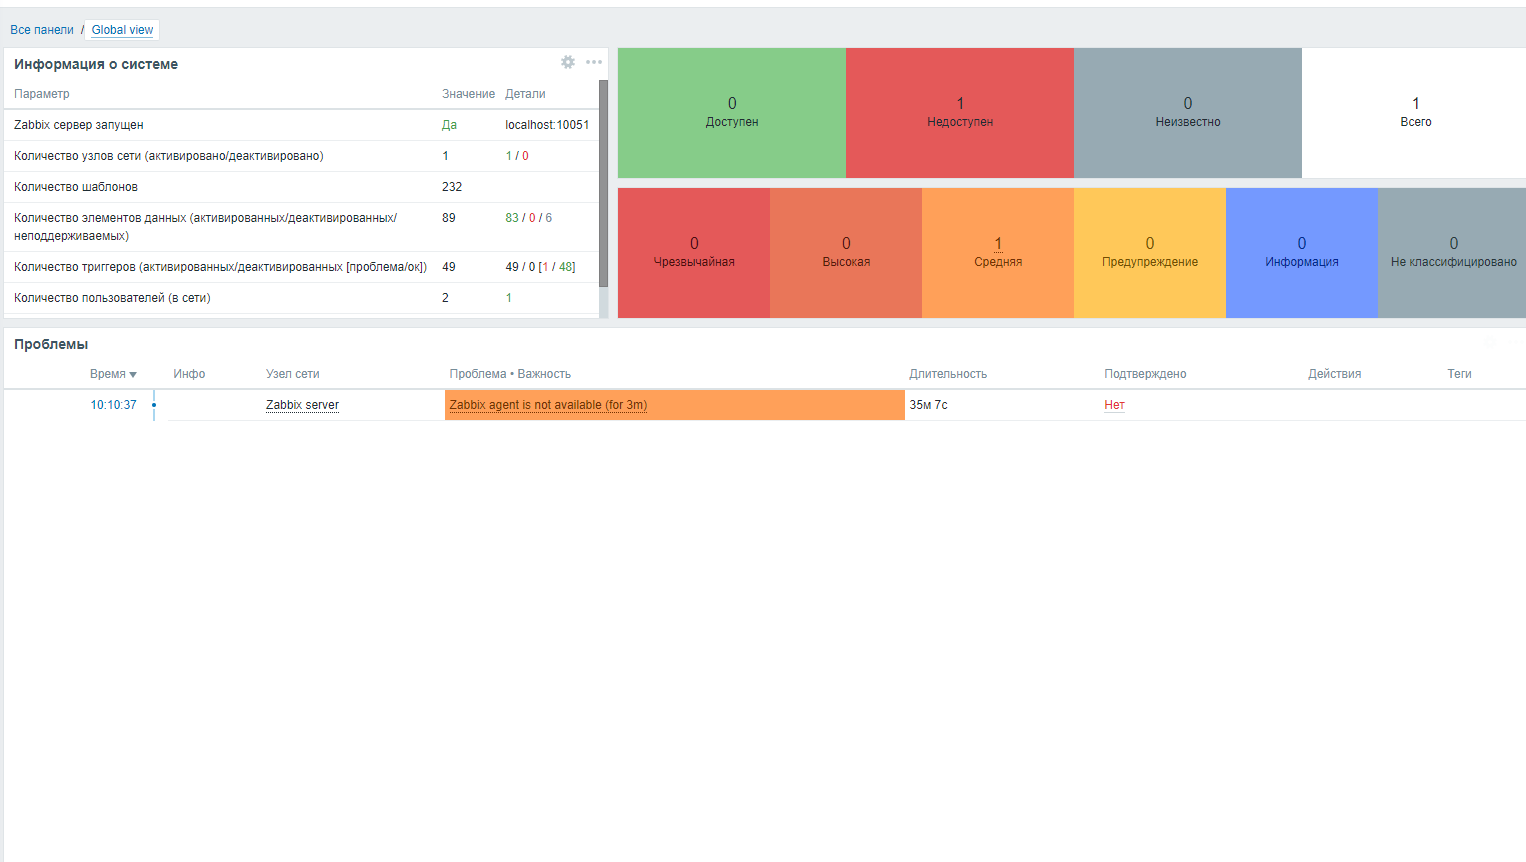
Task: Click the "Теги" column header
Action: [x=1459, y=374]
